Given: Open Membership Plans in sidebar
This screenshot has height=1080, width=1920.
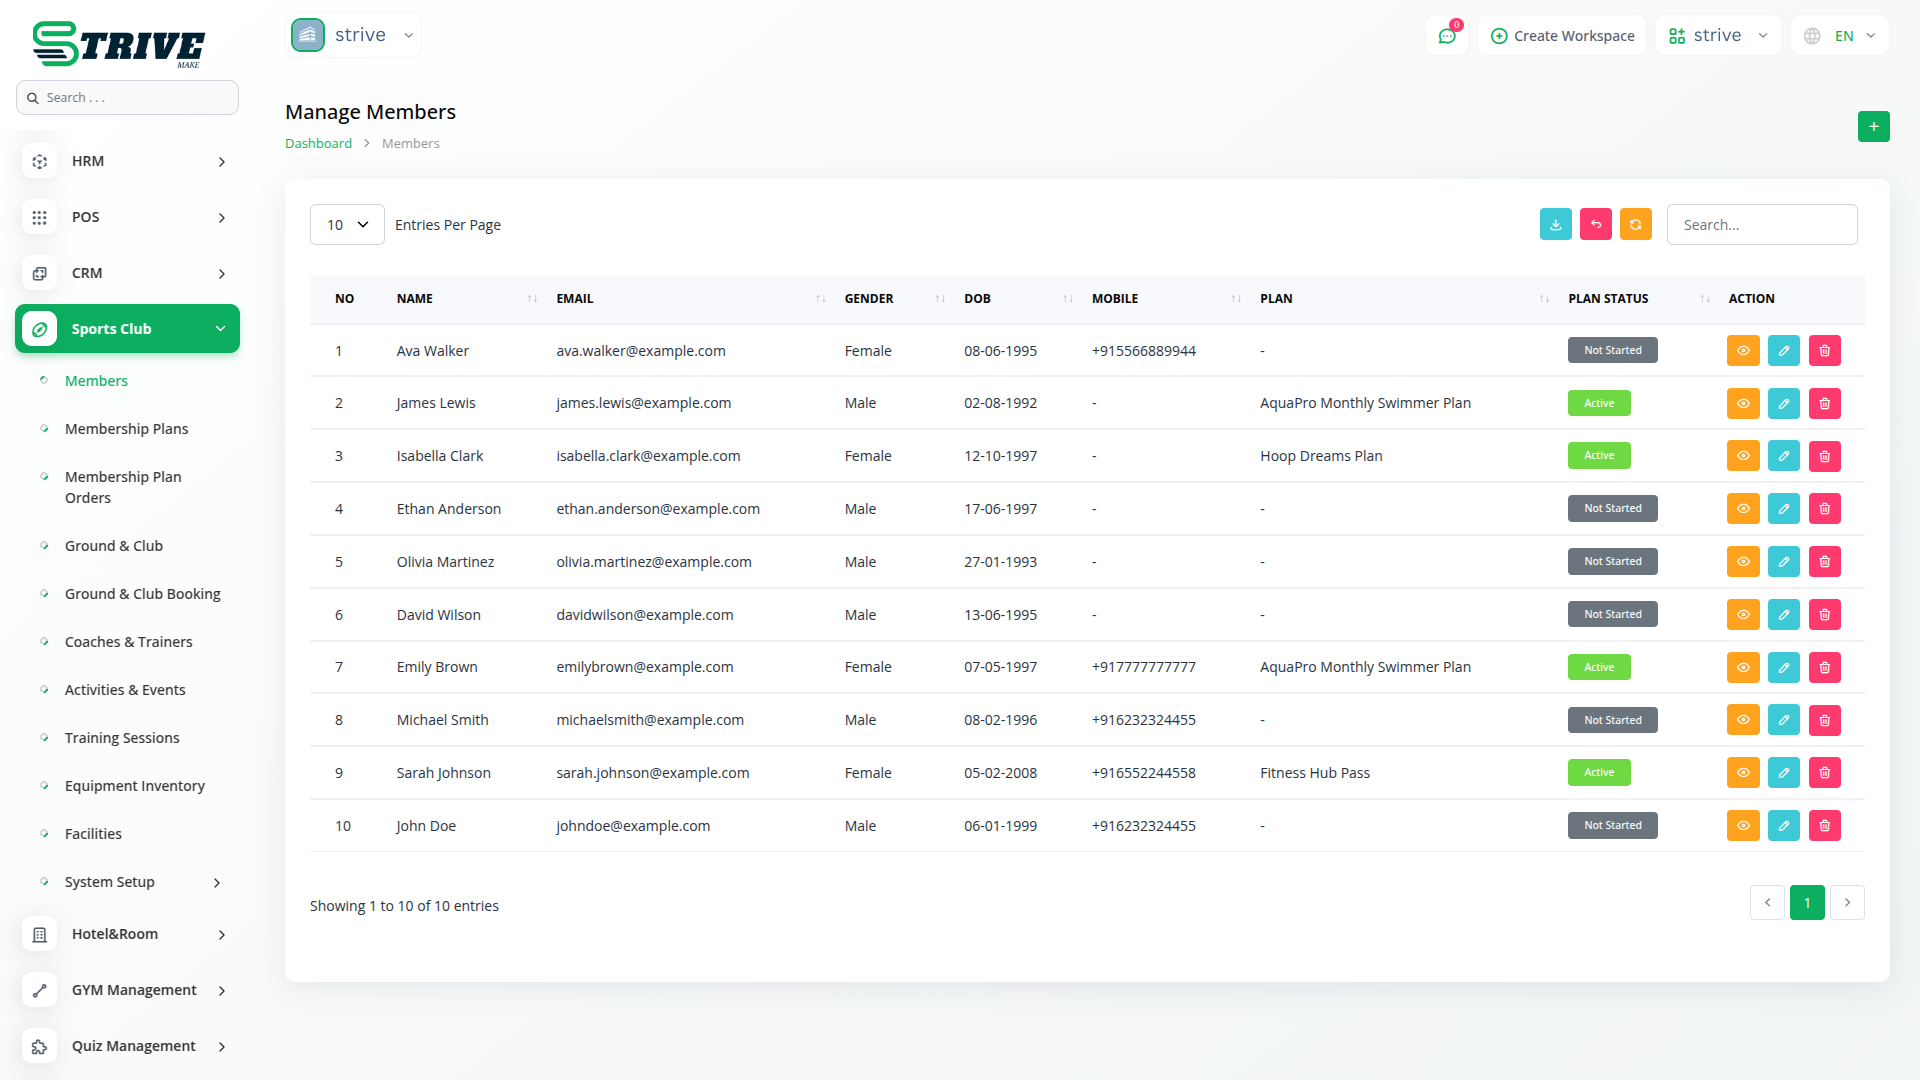Looking at the screenshot, I should [x=126, y=429].
